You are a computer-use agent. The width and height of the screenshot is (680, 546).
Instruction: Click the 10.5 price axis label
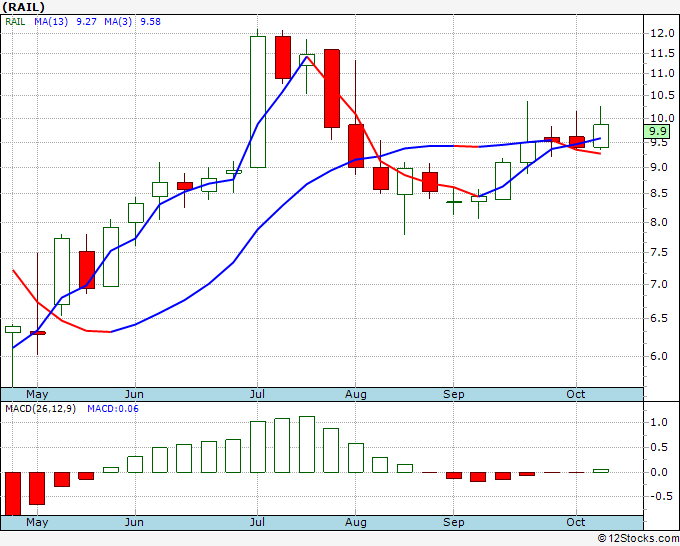pyautogui.click(x=662, y=95)
